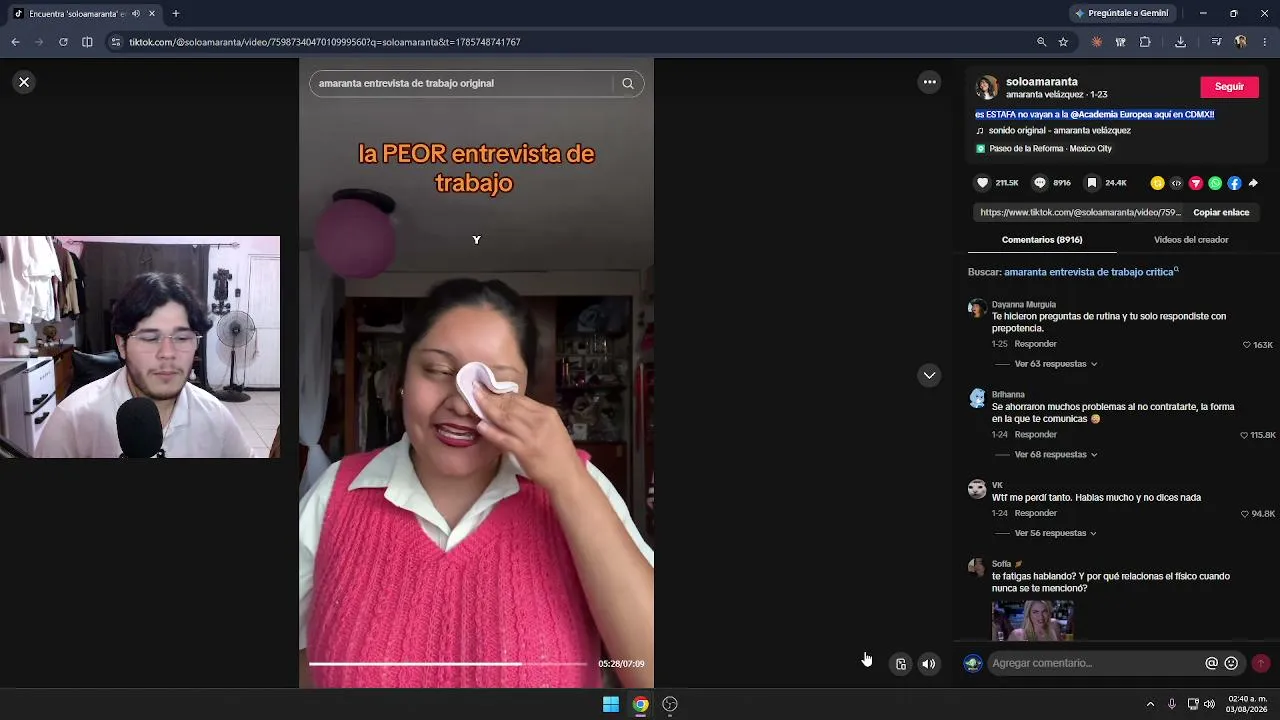The height and width of the screenshot is (720, 1280).
Task: Seek in the video progress bar
Action: [x=448, y=663]
